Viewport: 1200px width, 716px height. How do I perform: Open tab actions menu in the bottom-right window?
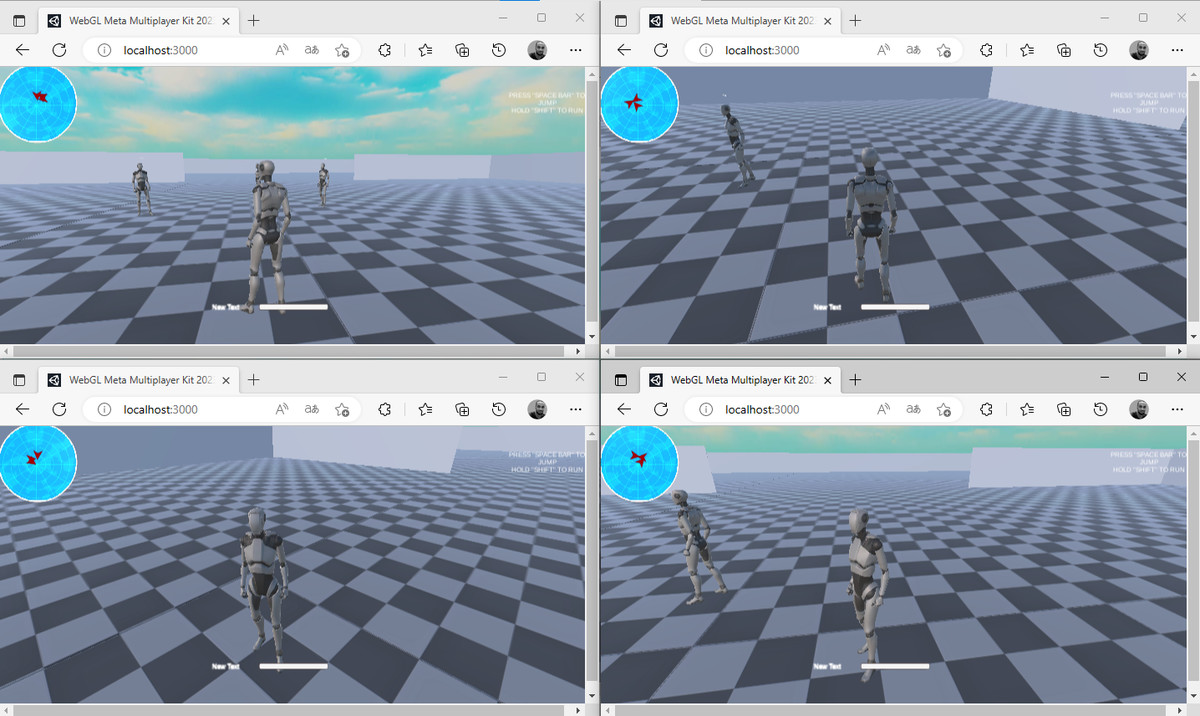point(621,380)
